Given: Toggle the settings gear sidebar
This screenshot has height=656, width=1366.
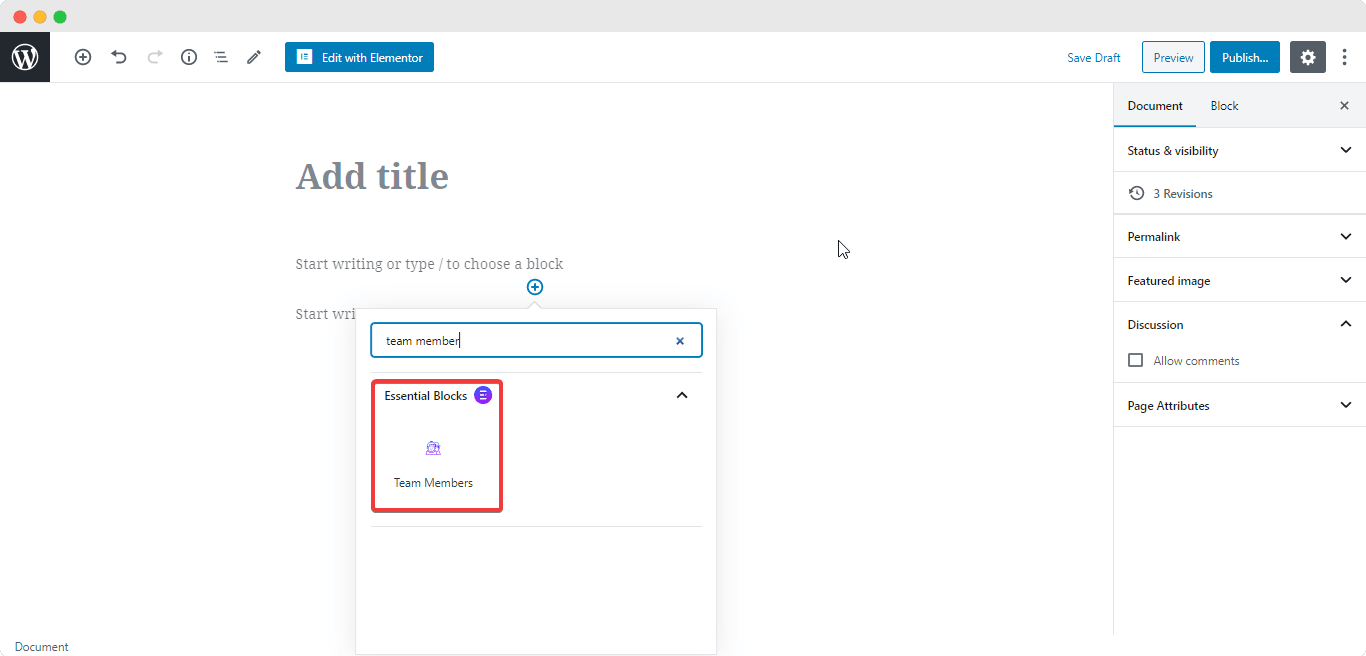Looking at the screenshot, I should coord(1308,57).
